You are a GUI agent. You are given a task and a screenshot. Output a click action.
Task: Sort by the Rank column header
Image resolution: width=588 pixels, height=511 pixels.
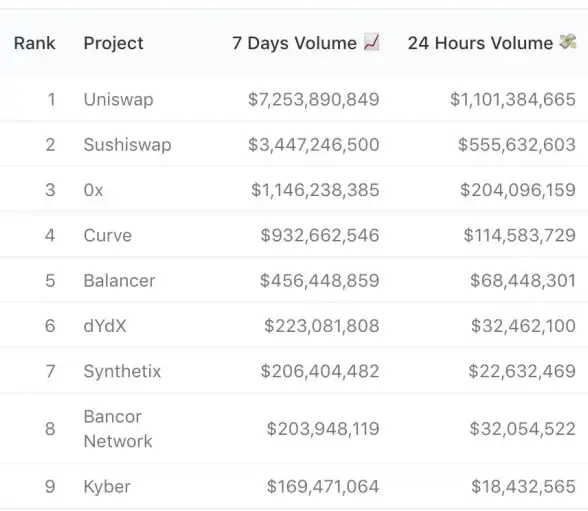click(x=34, y=43)
